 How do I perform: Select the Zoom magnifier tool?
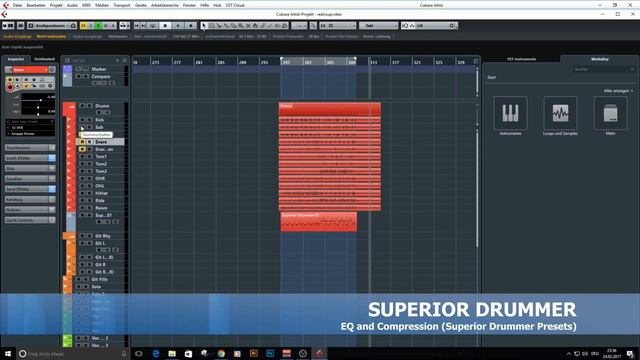pyautogui.click(x=241, y=26)
